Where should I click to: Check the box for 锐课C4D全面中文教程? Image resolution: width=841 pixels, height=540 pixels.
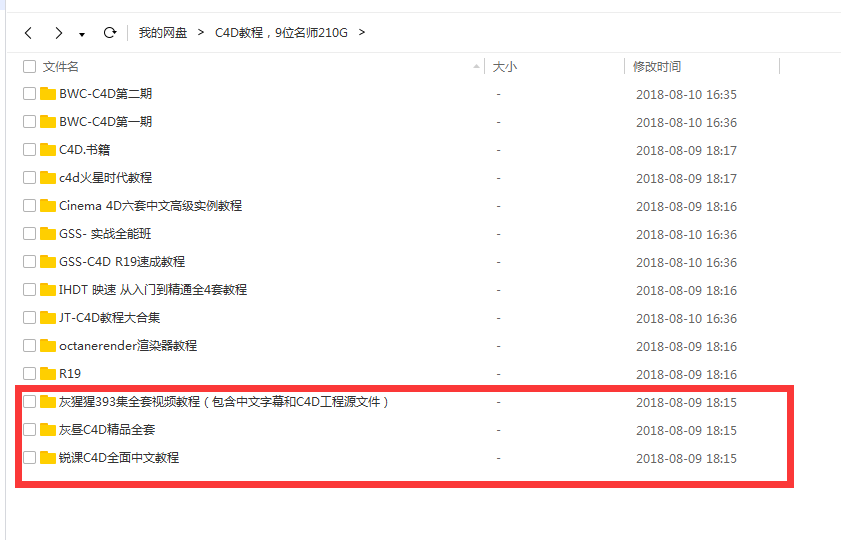click(x=29, y=457)
